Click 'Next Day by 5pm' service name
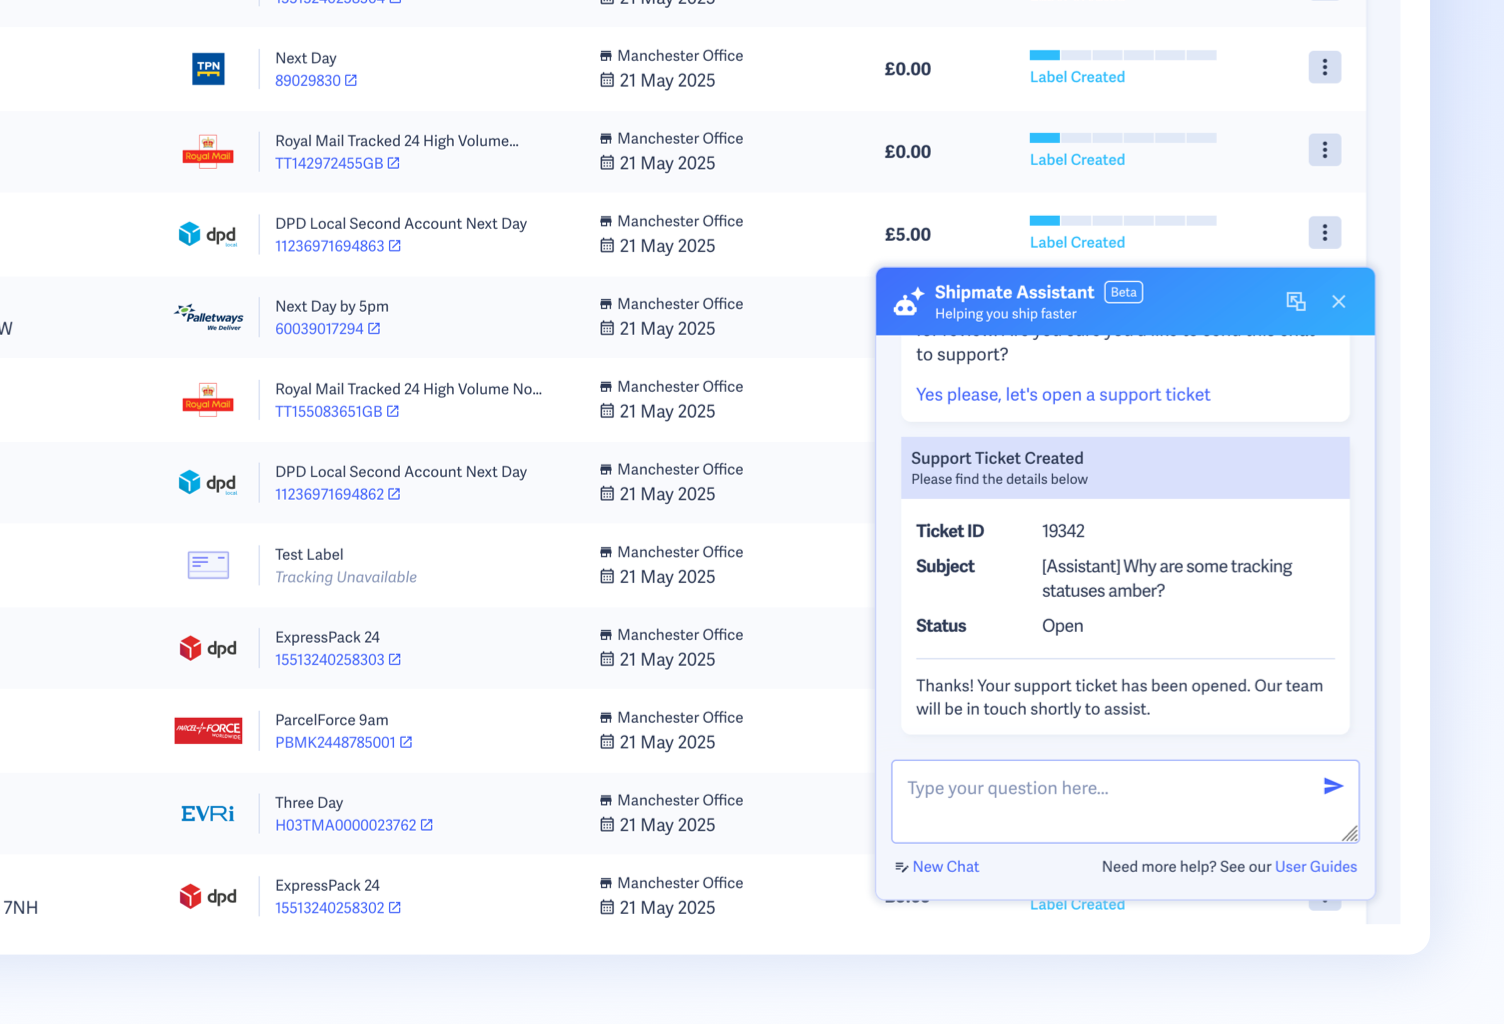 pos(332,306)
